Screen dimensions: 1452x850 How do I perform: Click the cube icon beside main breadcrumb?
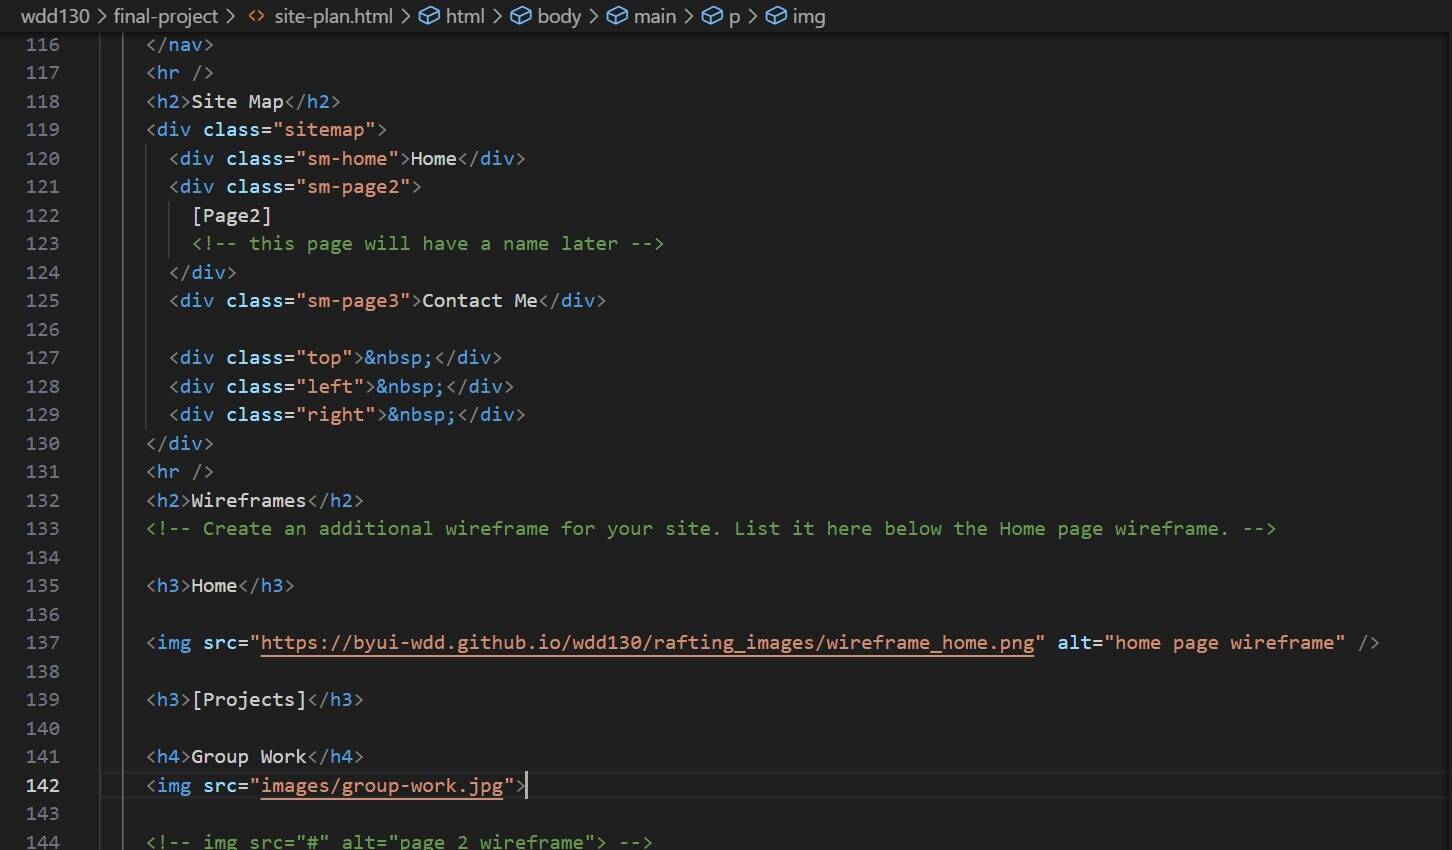point(617,16)
